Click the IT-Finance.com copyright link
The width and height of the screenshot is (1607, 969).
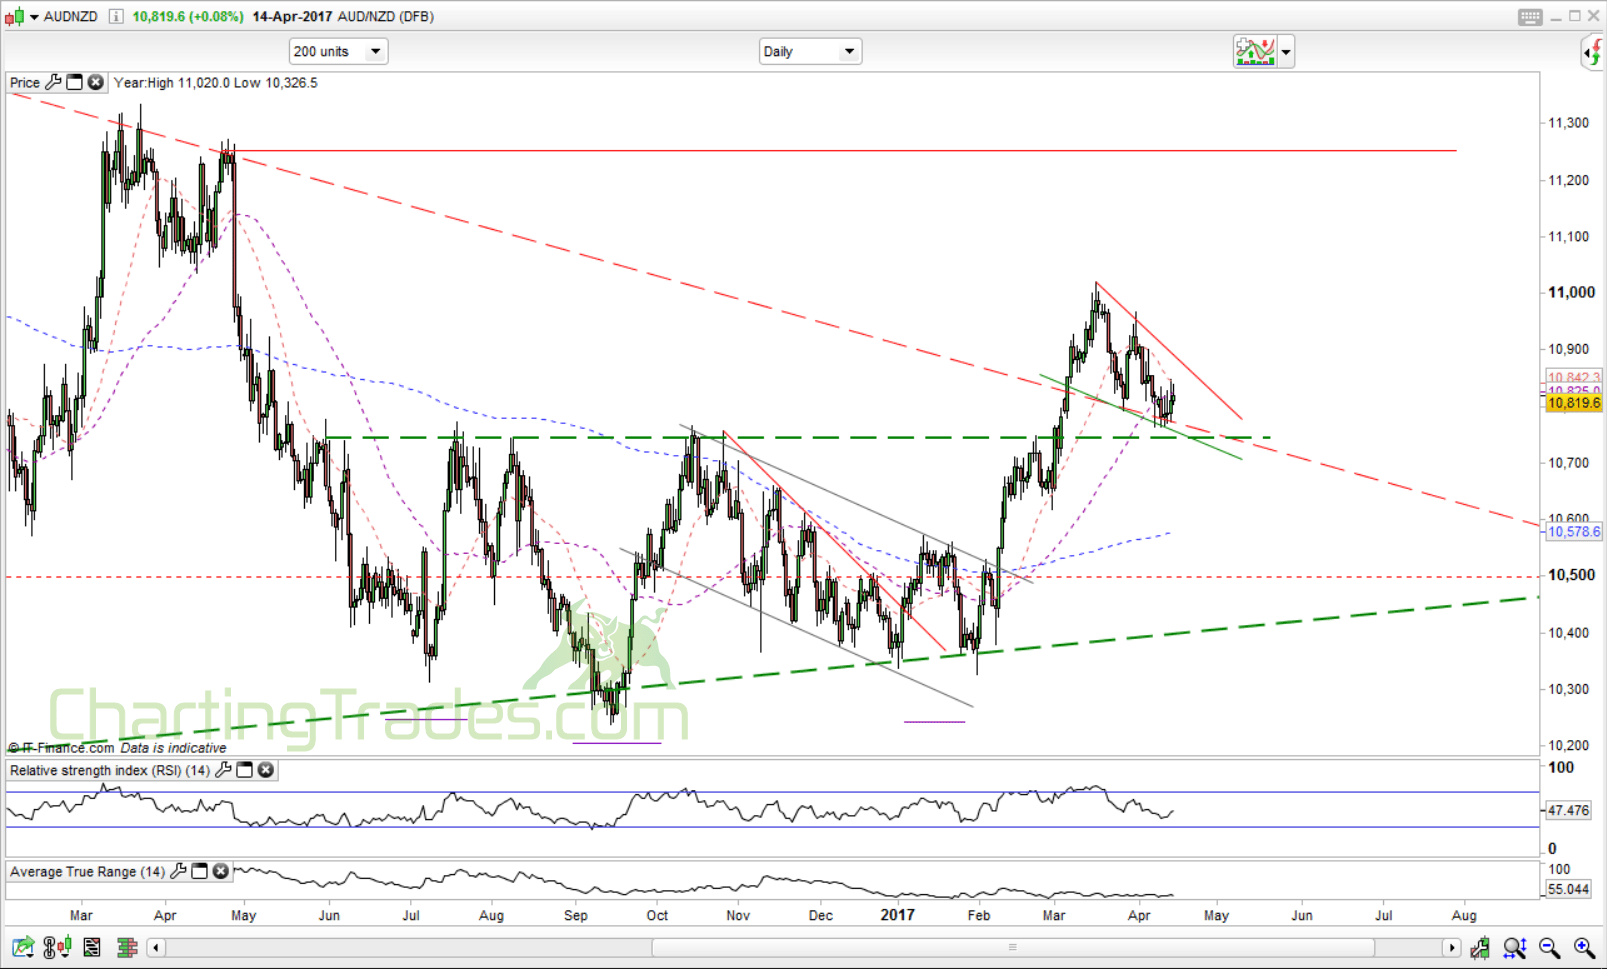coord(58,747)
